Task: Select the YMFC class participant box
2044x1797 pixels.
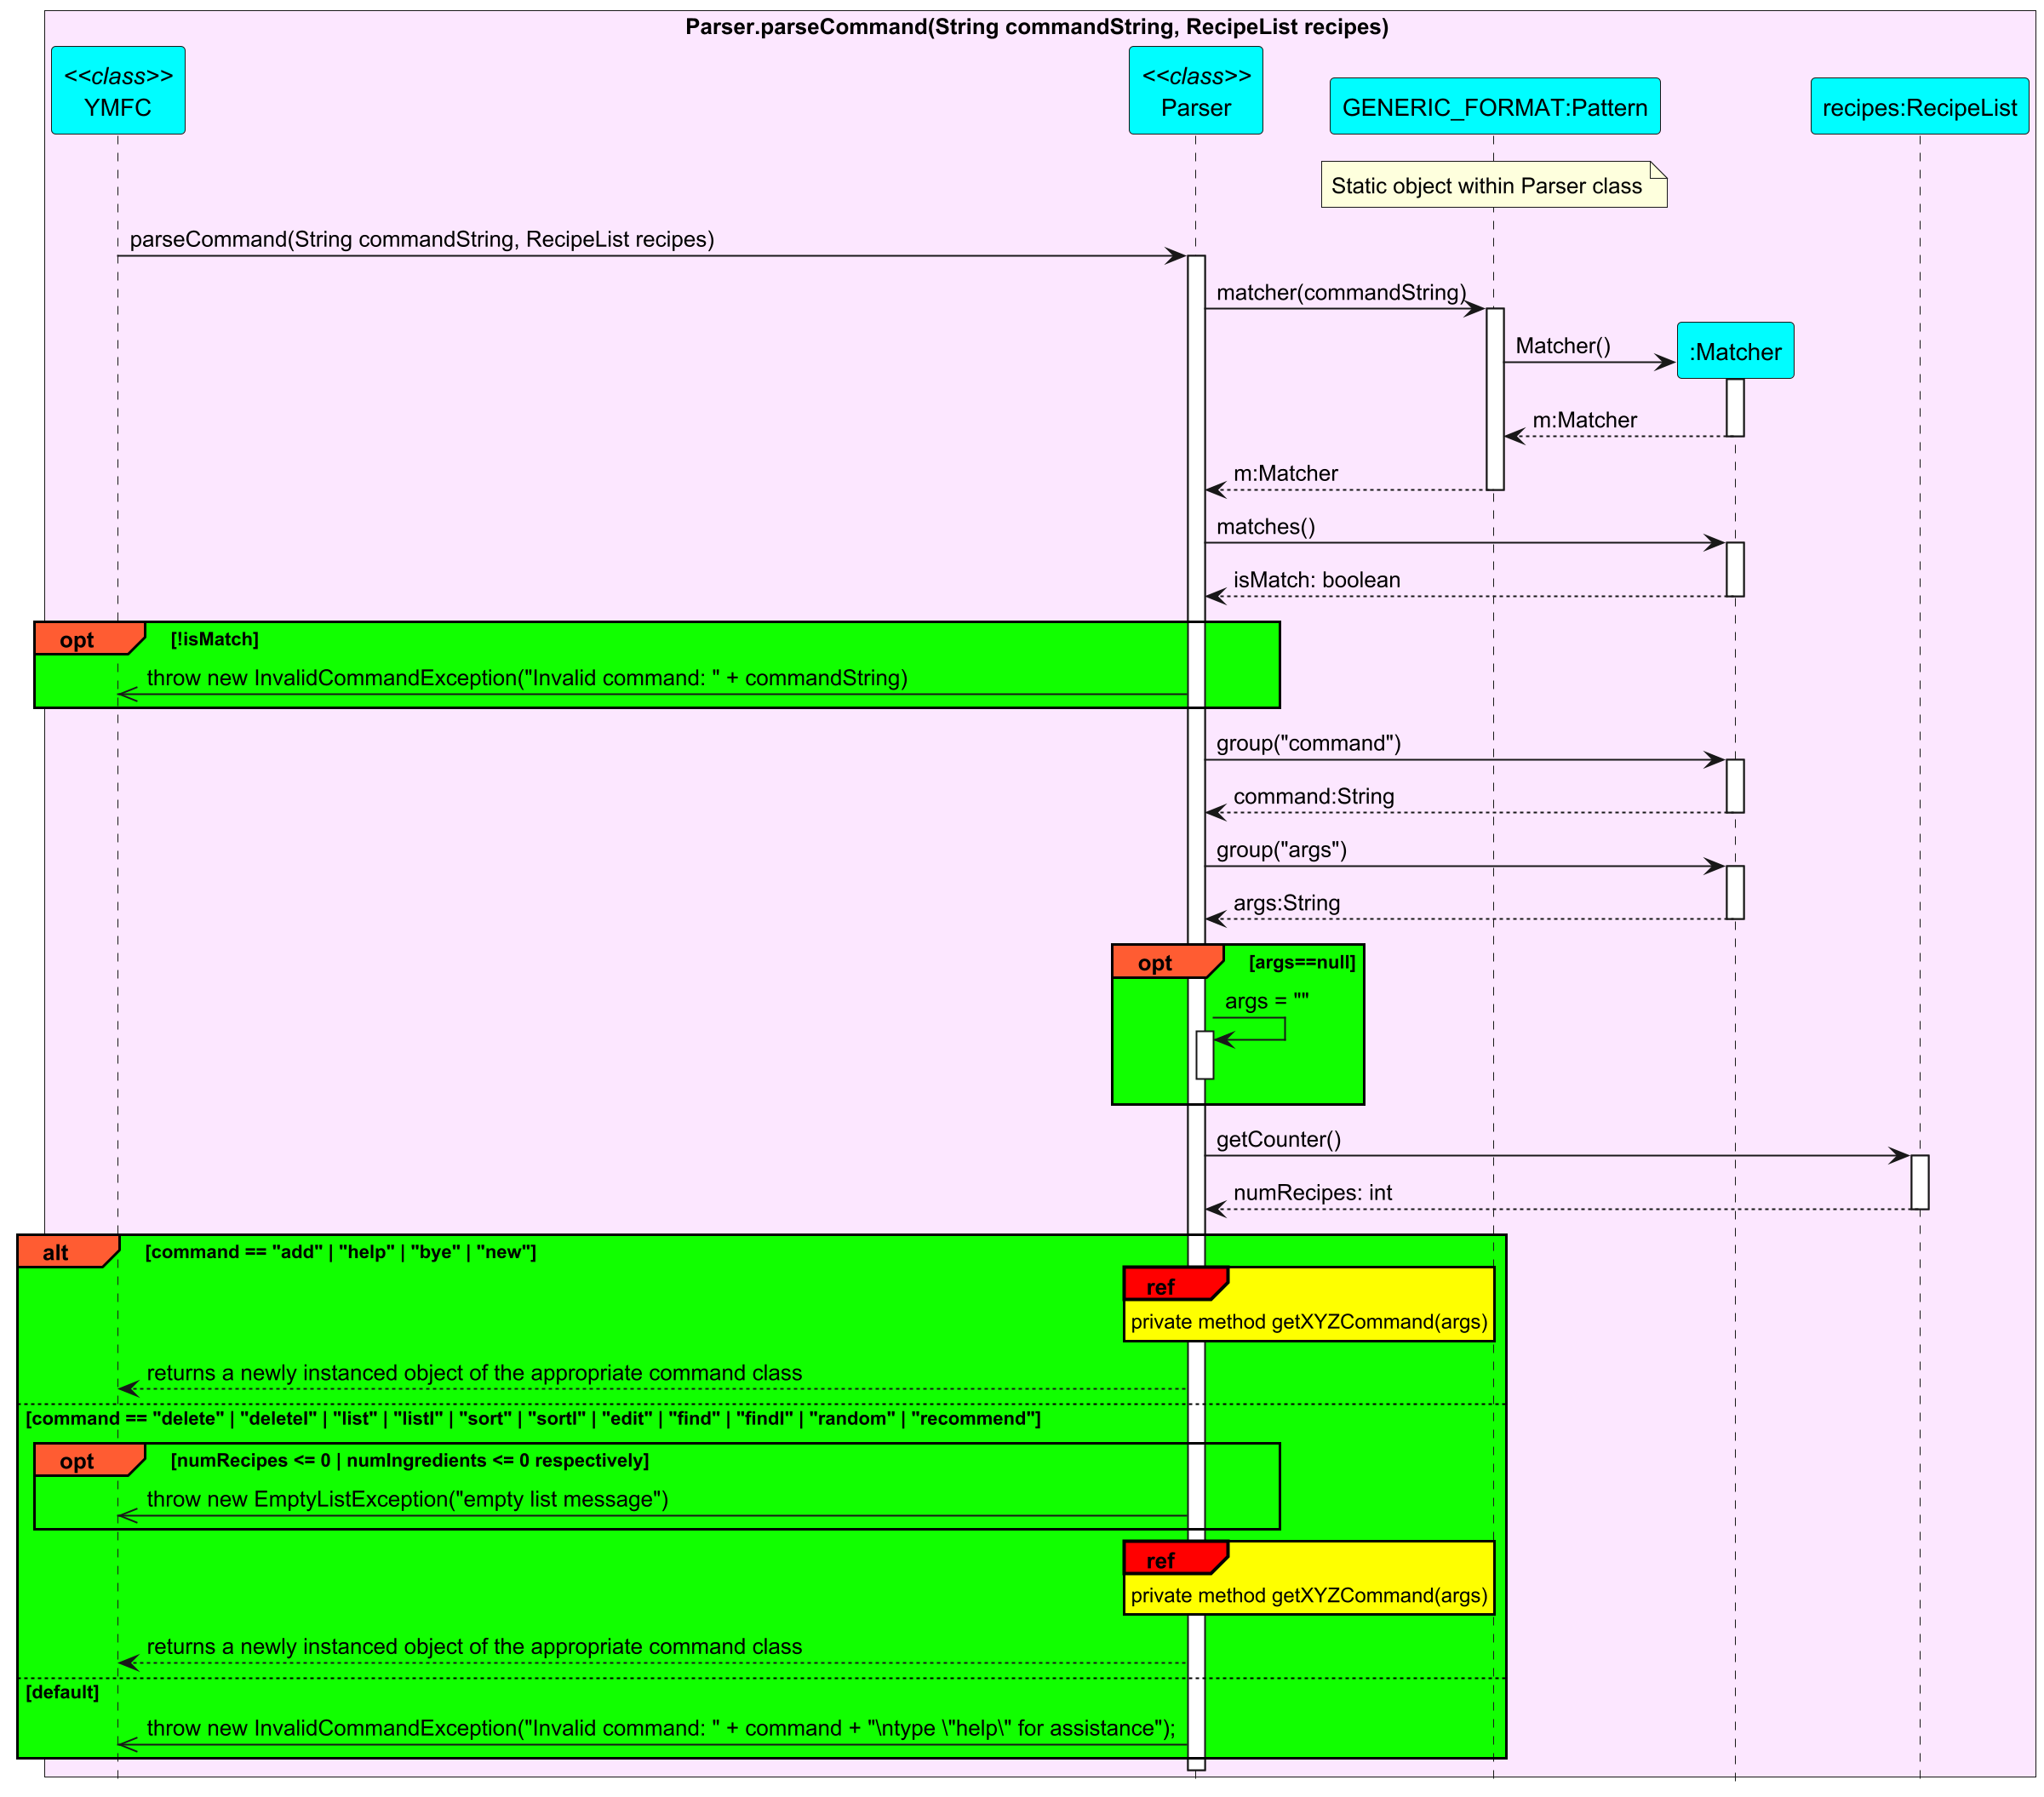Action: [x=118, y=90]
